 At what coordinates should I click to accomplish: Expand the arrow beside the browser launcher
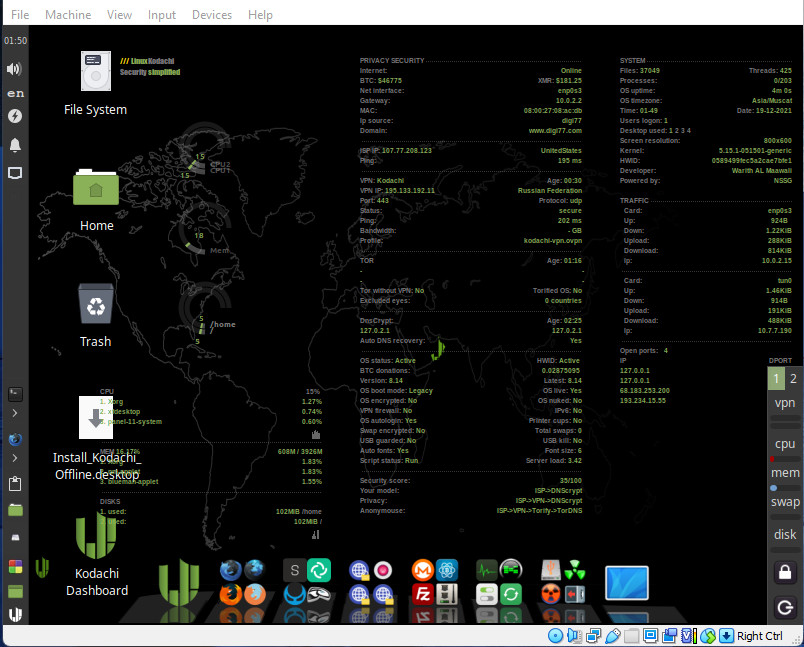coord(15,458)
